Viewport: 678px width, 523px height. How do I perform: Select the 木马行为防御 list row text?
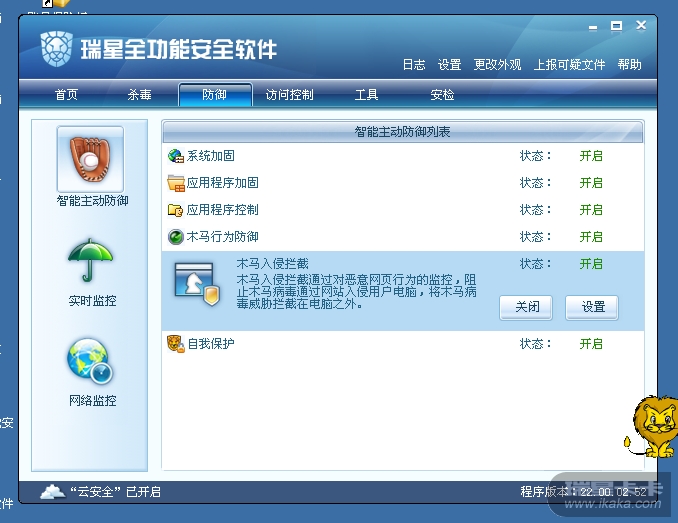click(x=223, y=237)
